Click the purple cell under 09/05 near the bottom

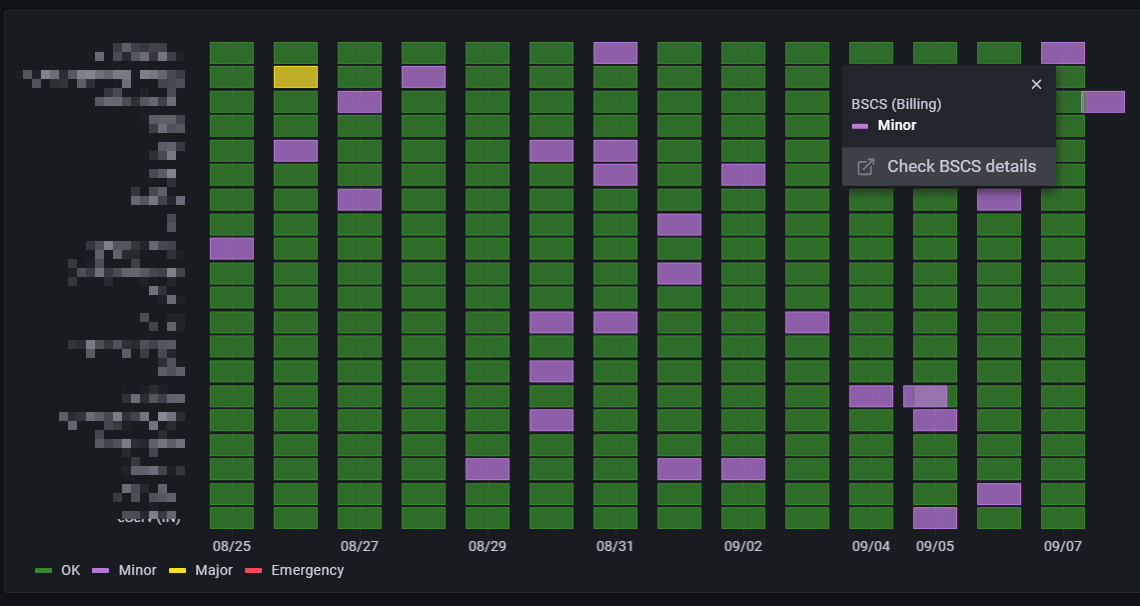[936, 518]
